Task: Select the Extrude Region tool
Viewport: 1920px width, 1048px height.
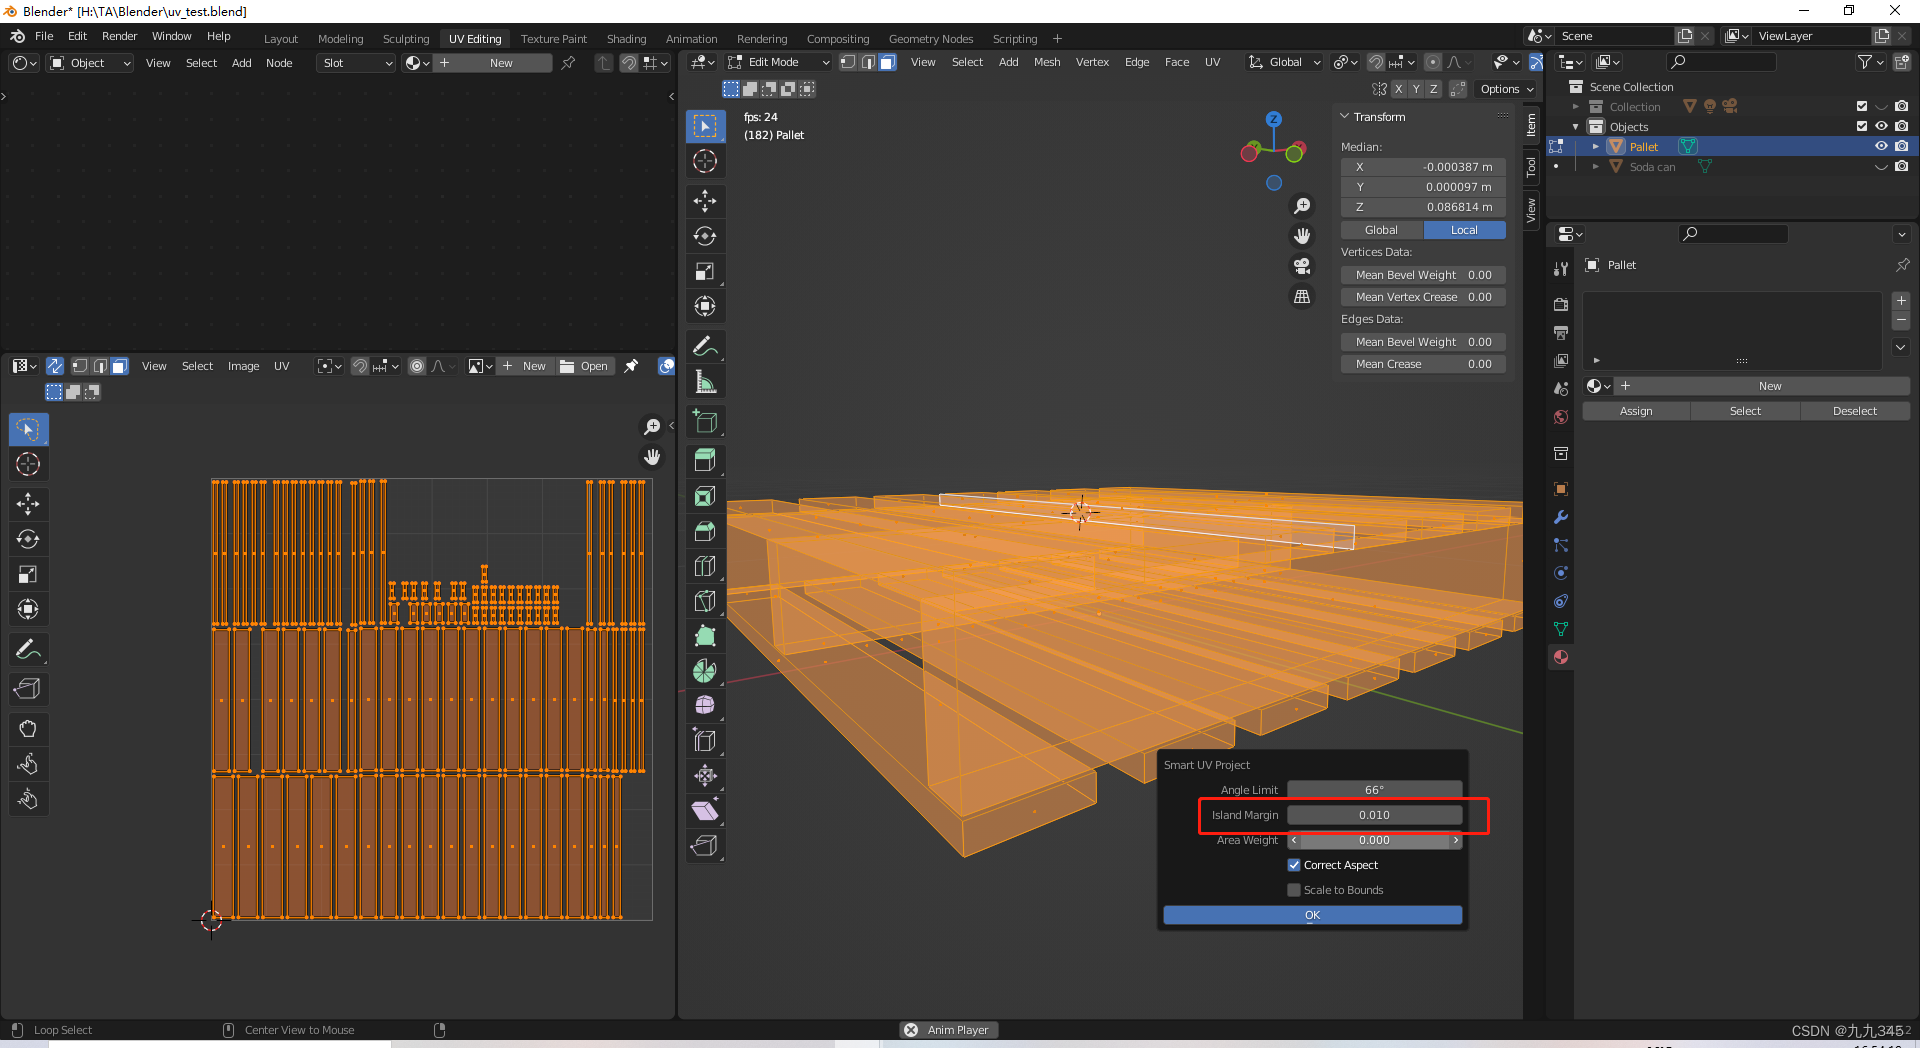Action: pos(705,460)
